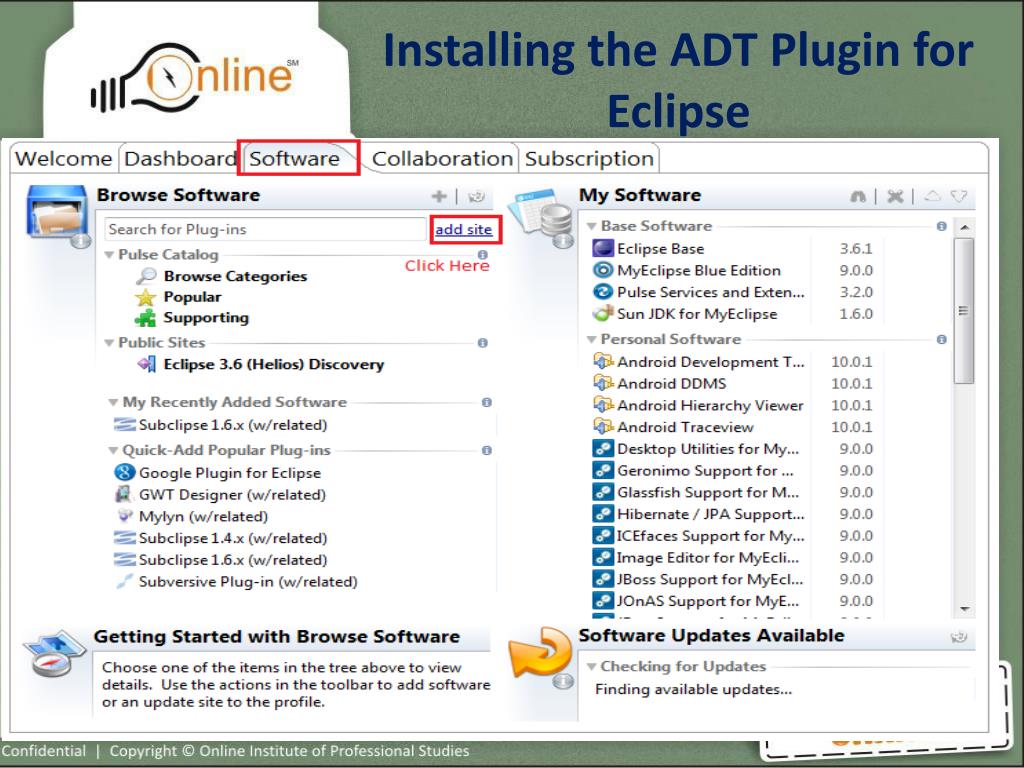The width and height of the screenshot is (1024, 768).
Task: Click the GWT Designer icon
Action: 123,494
